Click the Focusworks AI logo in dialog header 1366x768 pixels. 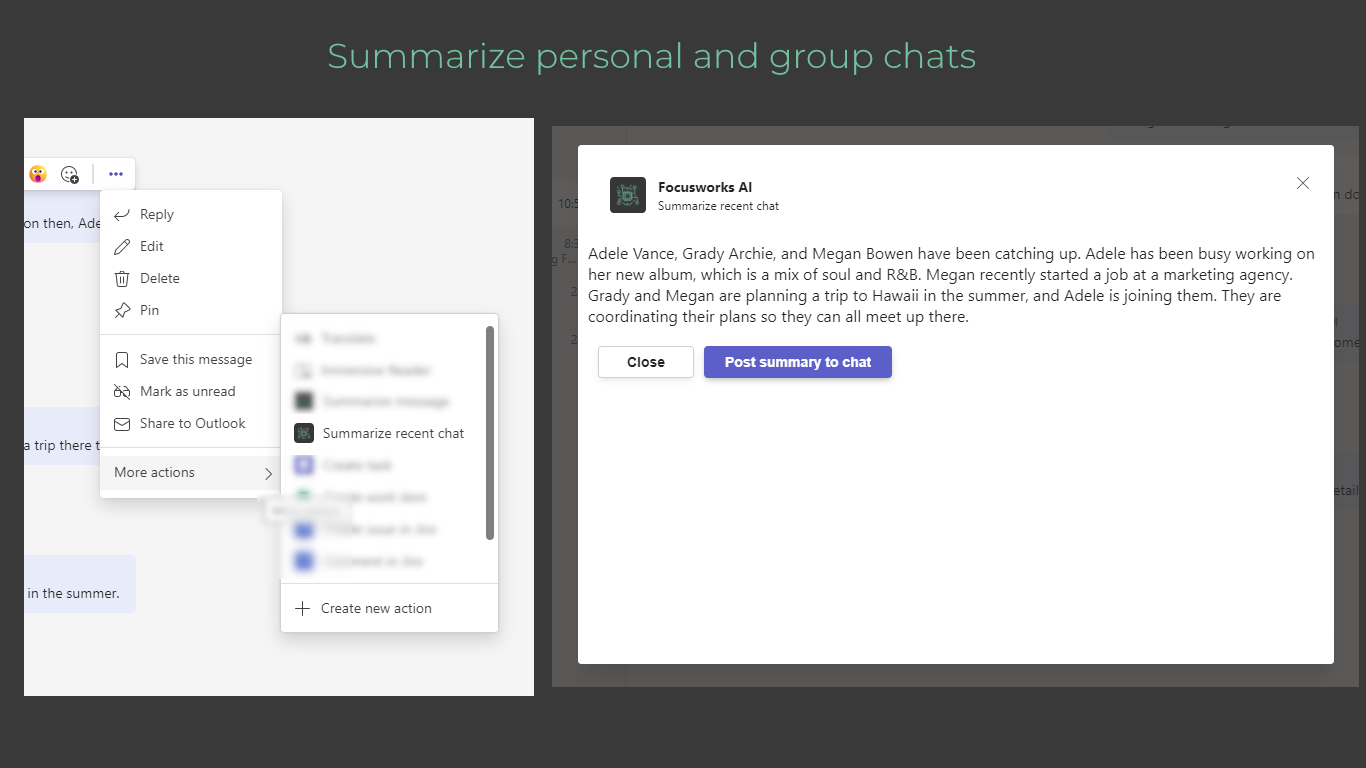[x=628, y=195]
